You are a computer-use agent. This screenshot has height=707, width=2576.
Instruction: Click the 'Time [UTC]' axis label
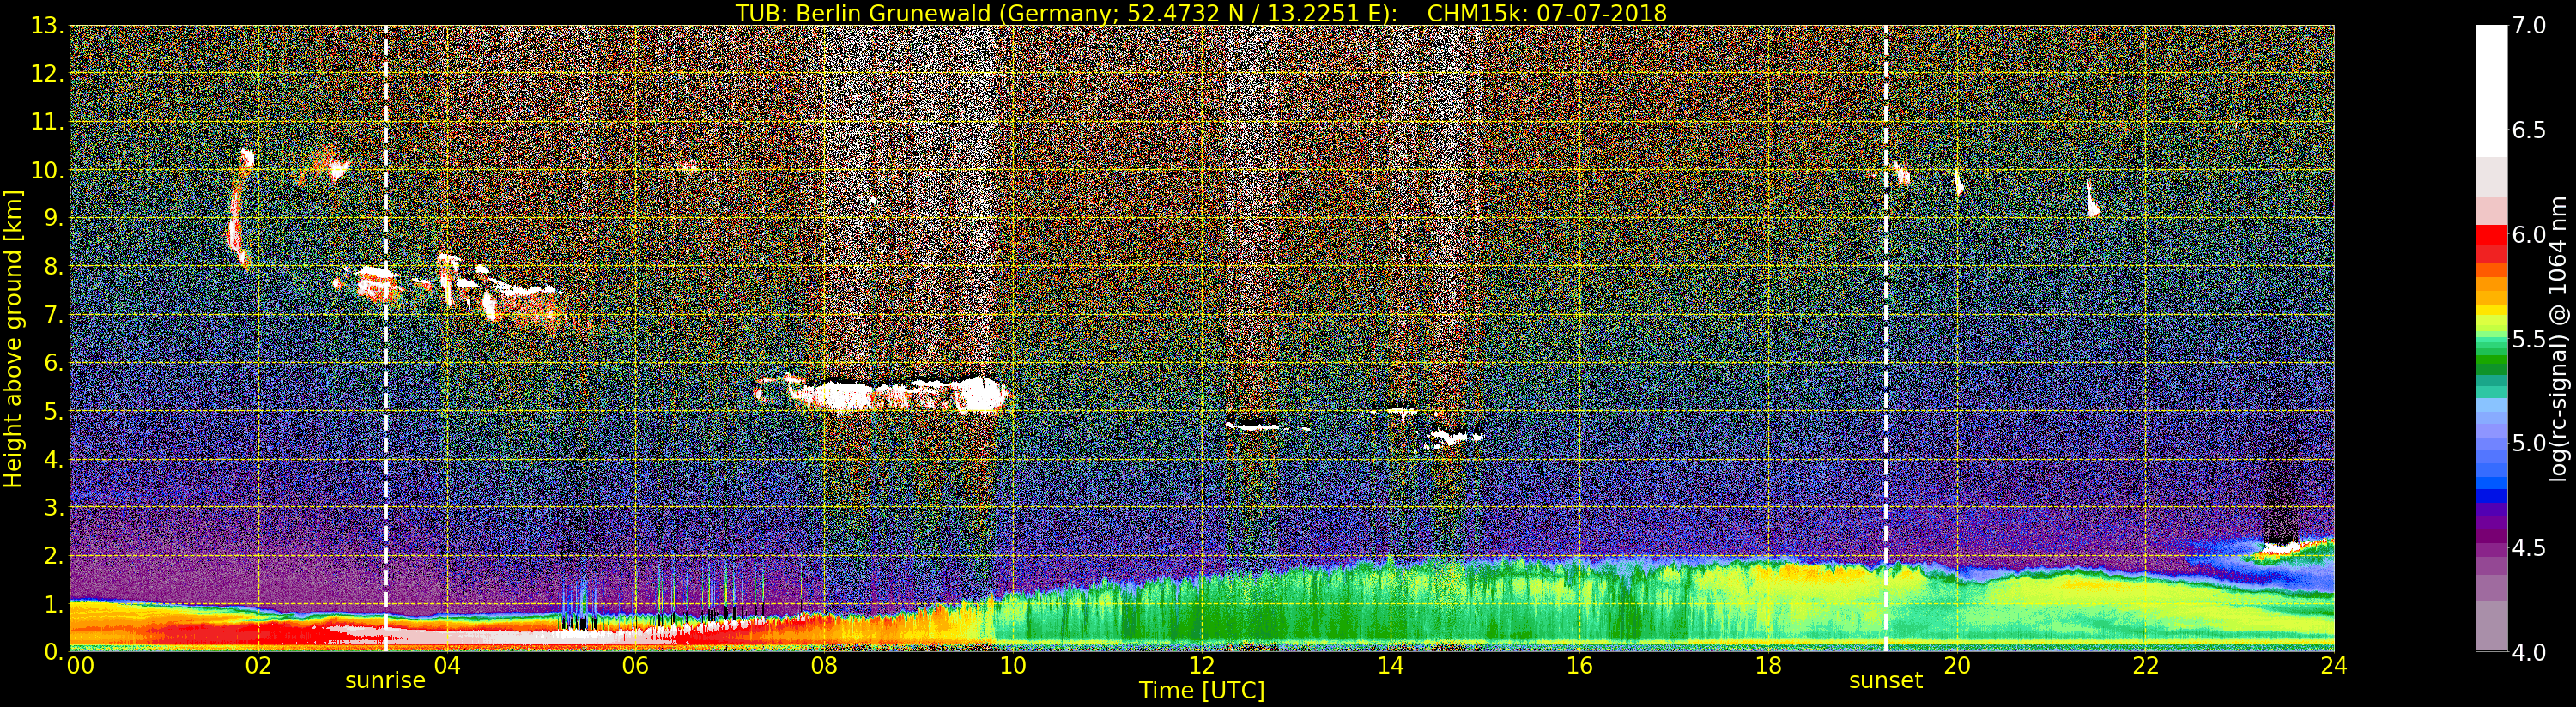[x=1202, y=690]
